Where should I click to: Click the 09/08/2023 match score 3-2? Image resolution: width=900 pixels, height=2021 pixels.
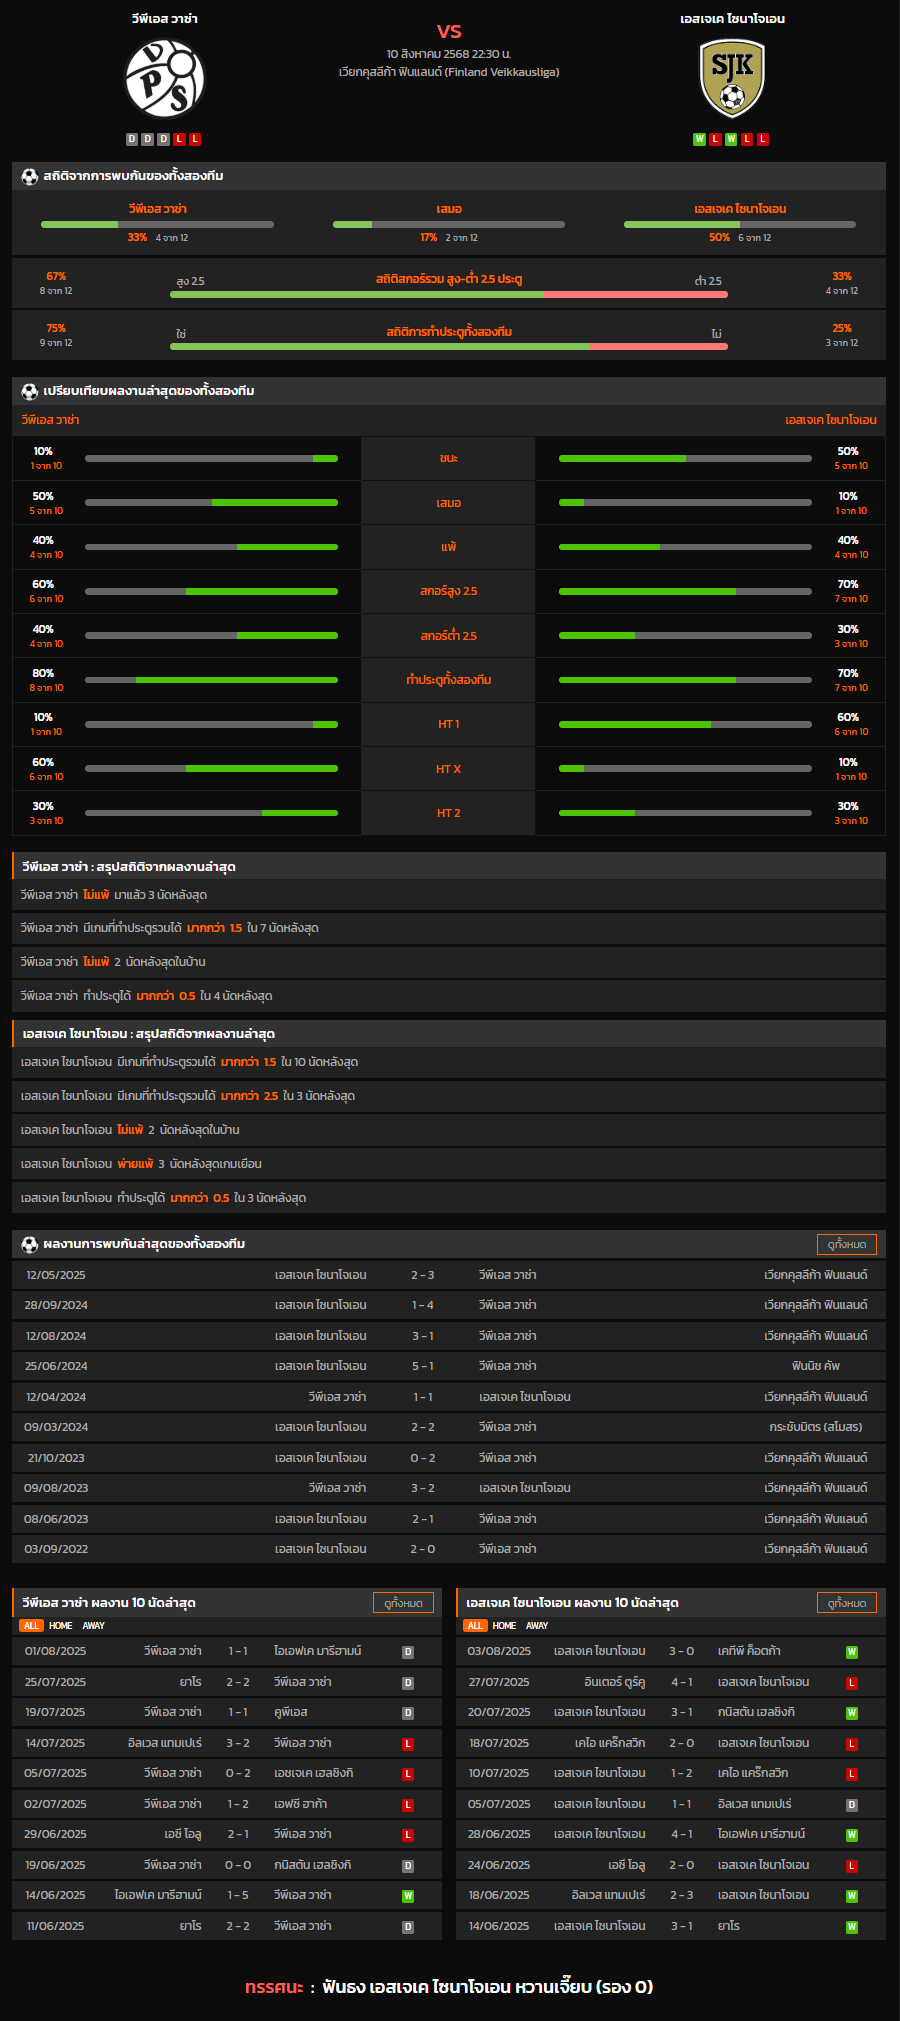422,1488
